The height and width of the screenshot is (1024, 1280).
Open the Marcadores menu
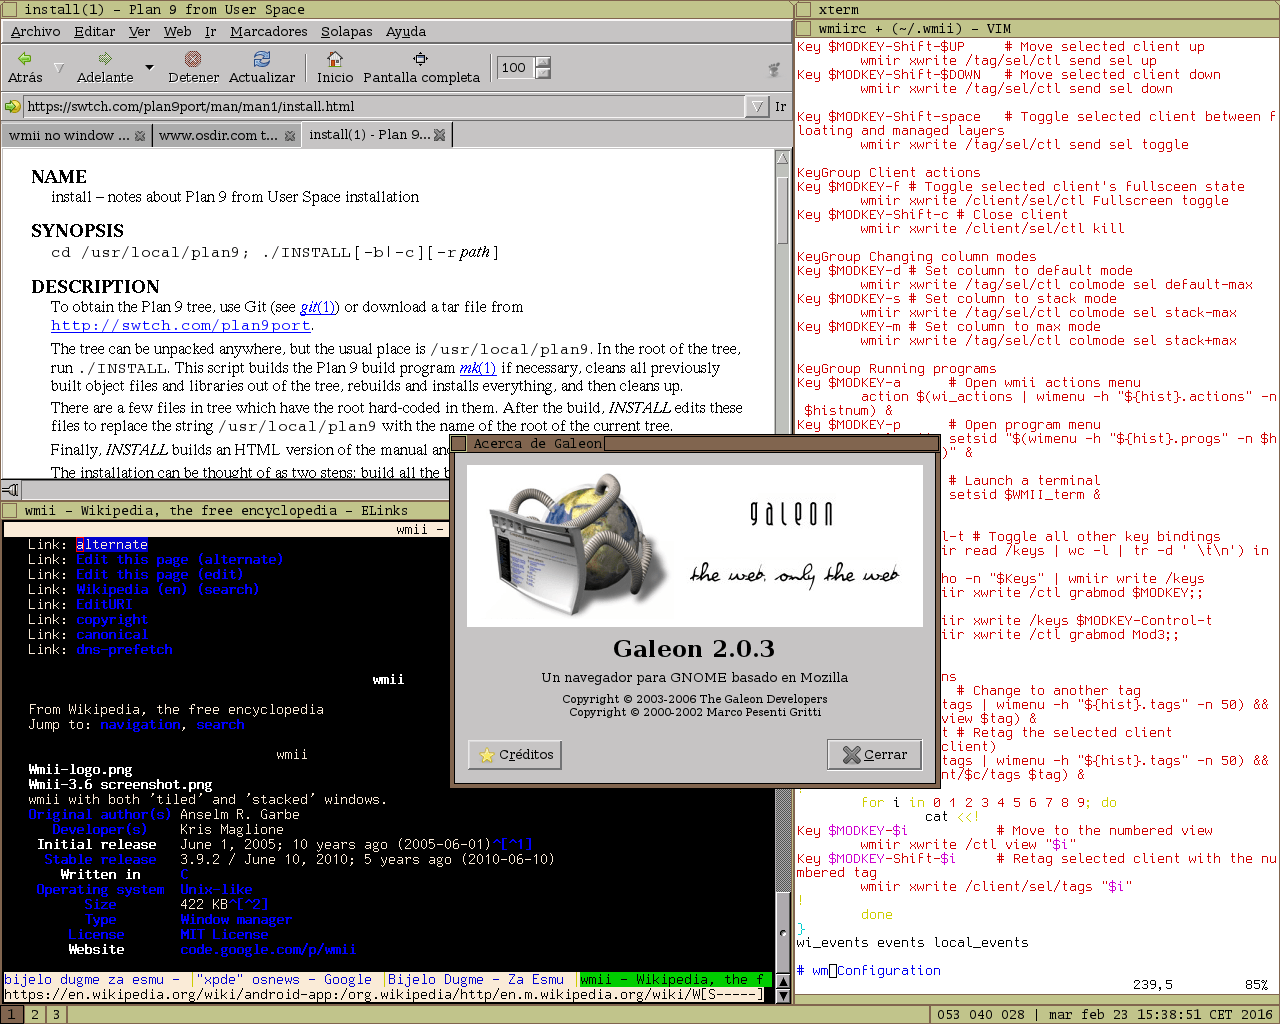coord(269,32)
